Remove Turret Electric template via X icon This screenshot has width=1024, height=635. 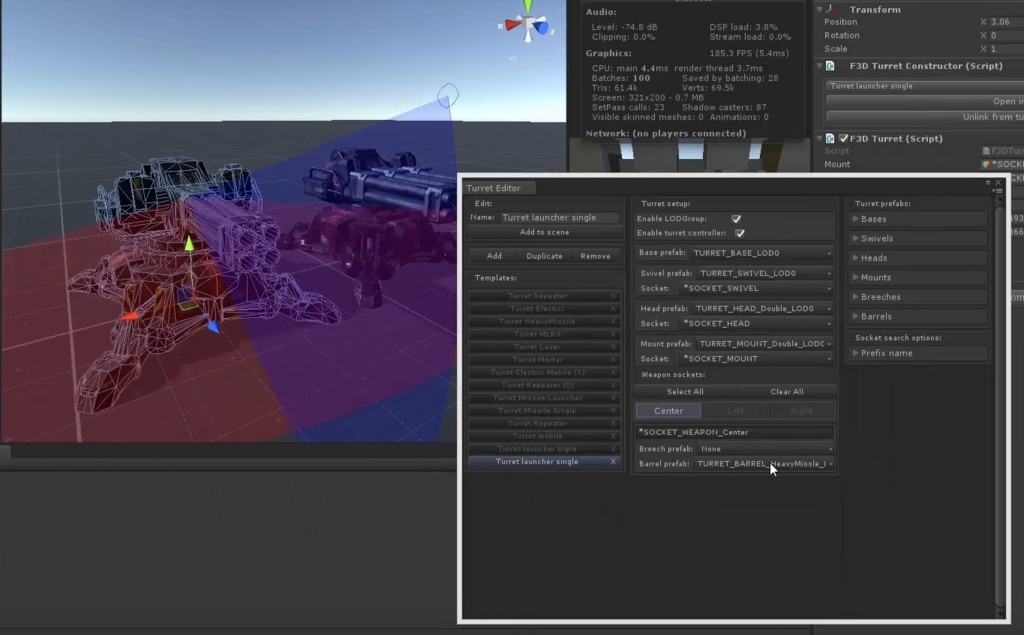[613, 309]
